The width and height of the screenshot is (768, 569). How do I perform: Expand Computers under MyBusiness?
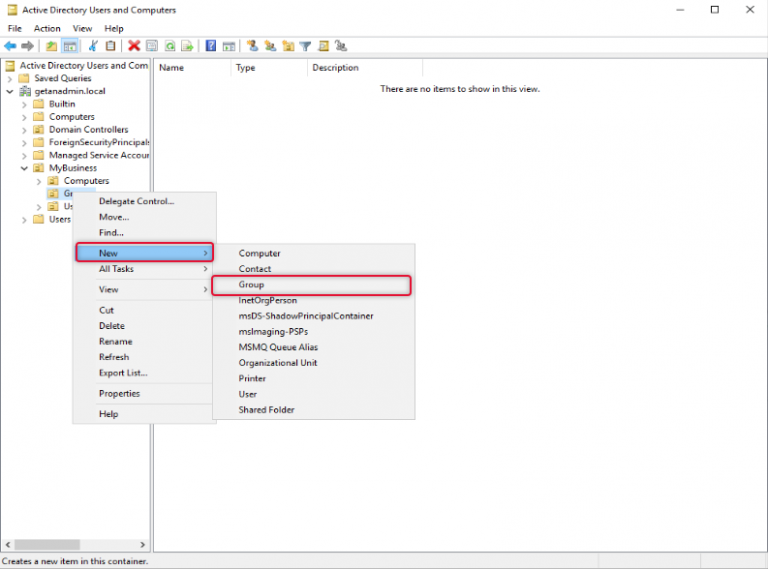pyautogui.click(x=39, y=181)
